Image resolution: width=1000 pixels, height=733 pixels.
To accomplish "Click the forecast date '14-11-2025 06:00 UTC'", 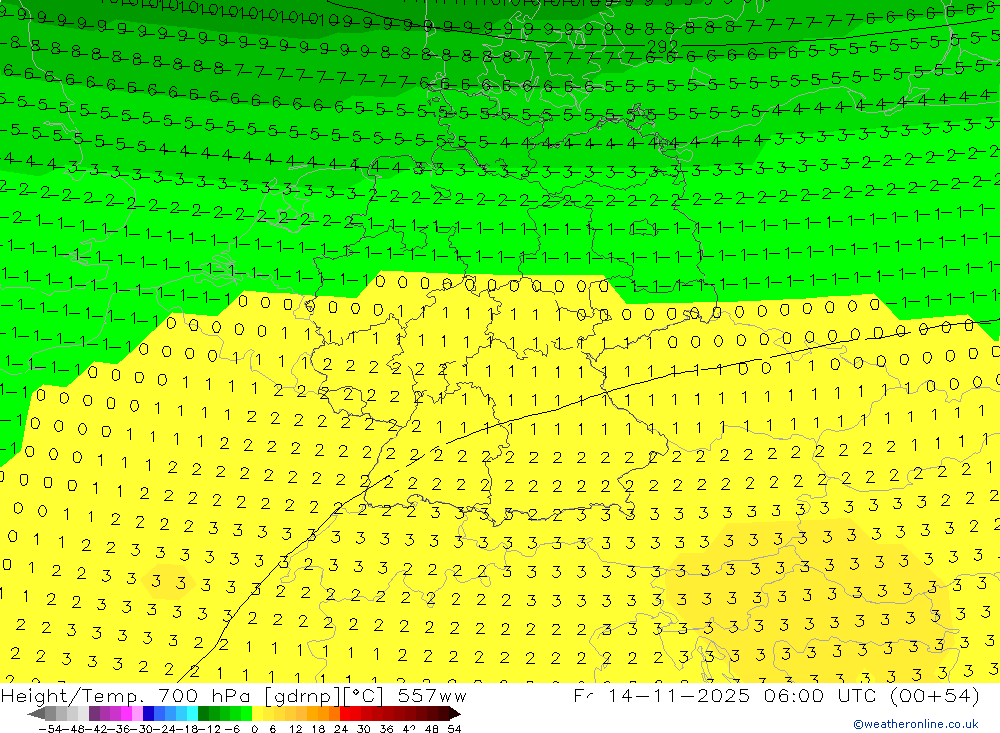I will click(742, 695).
